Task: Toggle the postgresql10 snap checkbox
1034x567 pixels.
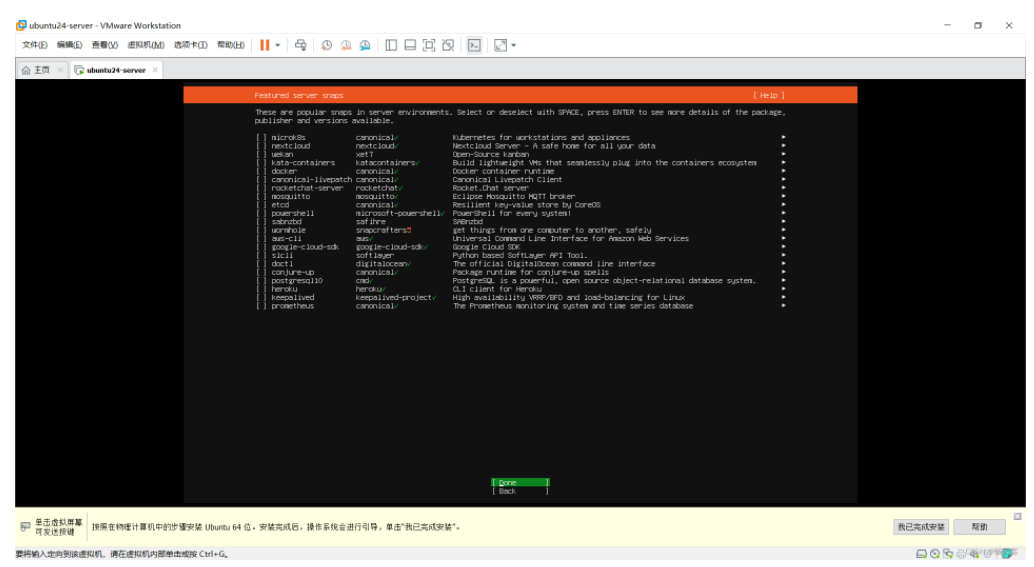Action: click(x=261, y=281)
